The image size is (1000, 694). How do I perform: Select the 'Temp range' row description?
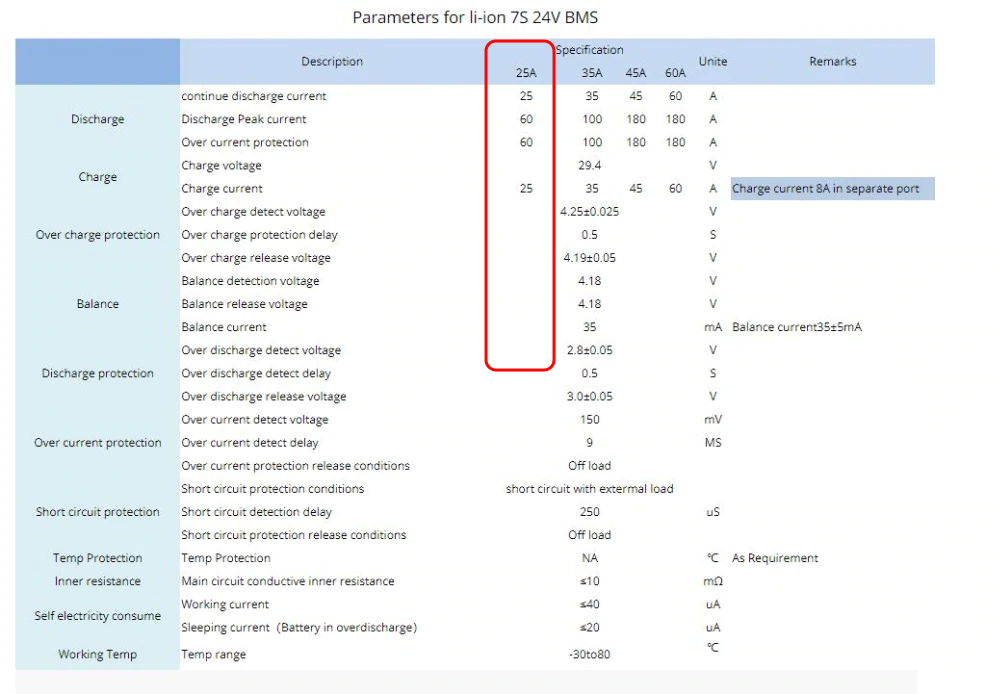point(213,654)
